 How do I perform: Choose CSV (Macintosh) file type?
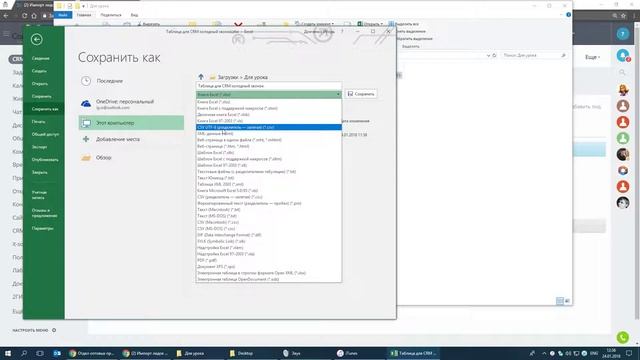coord(269,222)
